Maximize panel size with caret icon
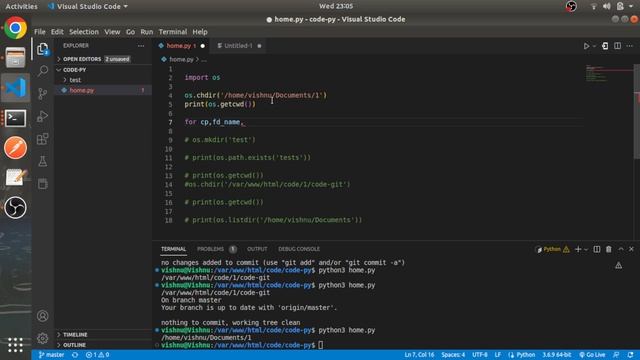The image size is (640, 360). [x=621, y=249]
